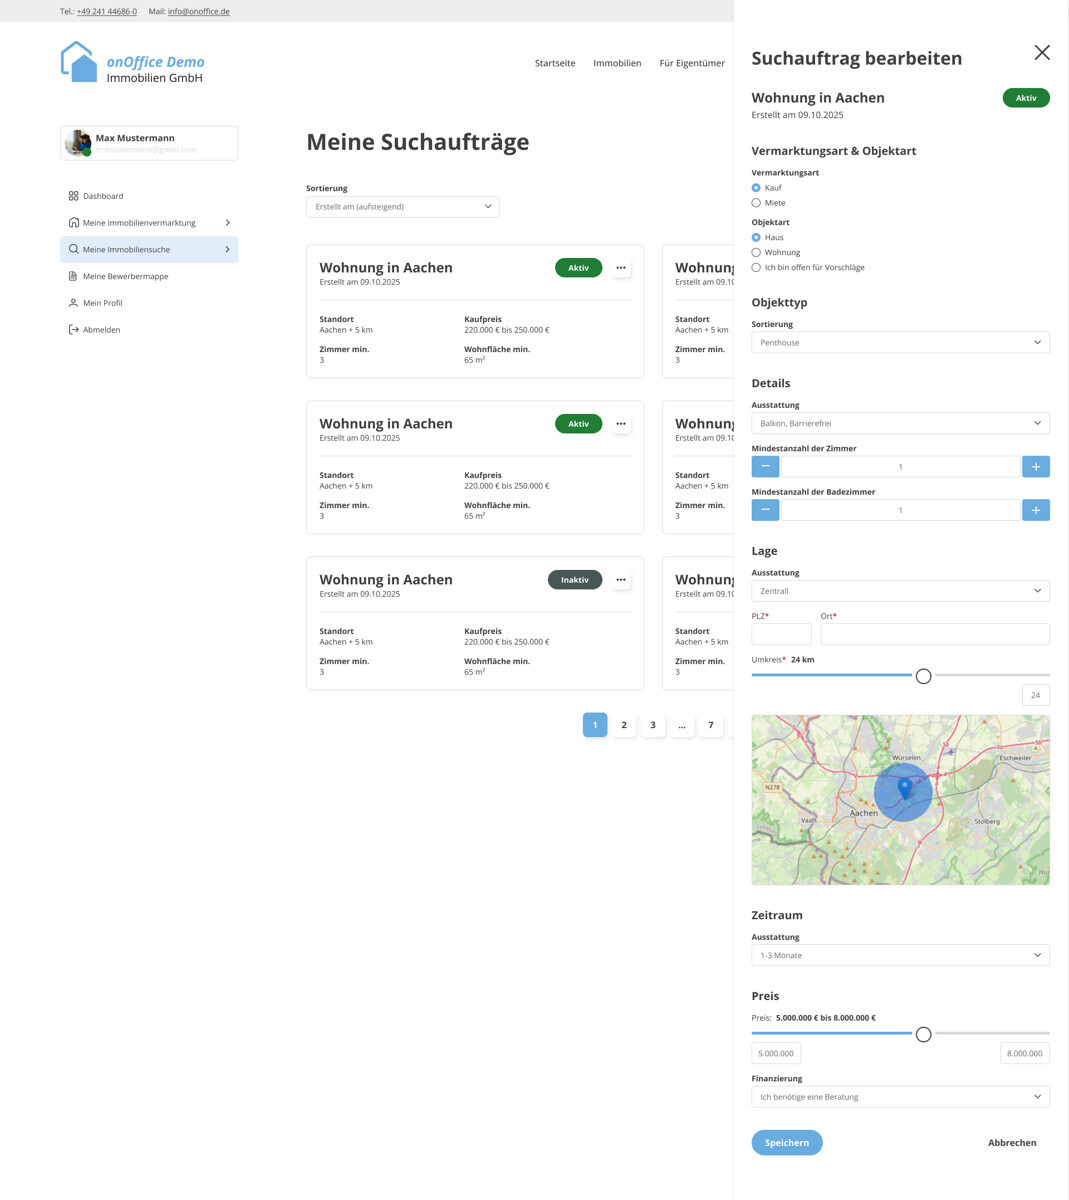The width and height of the screenshot is (1069, 1200).
Task: Open Meine Bewerbermappe using the document icon
Action: (72, 276)
